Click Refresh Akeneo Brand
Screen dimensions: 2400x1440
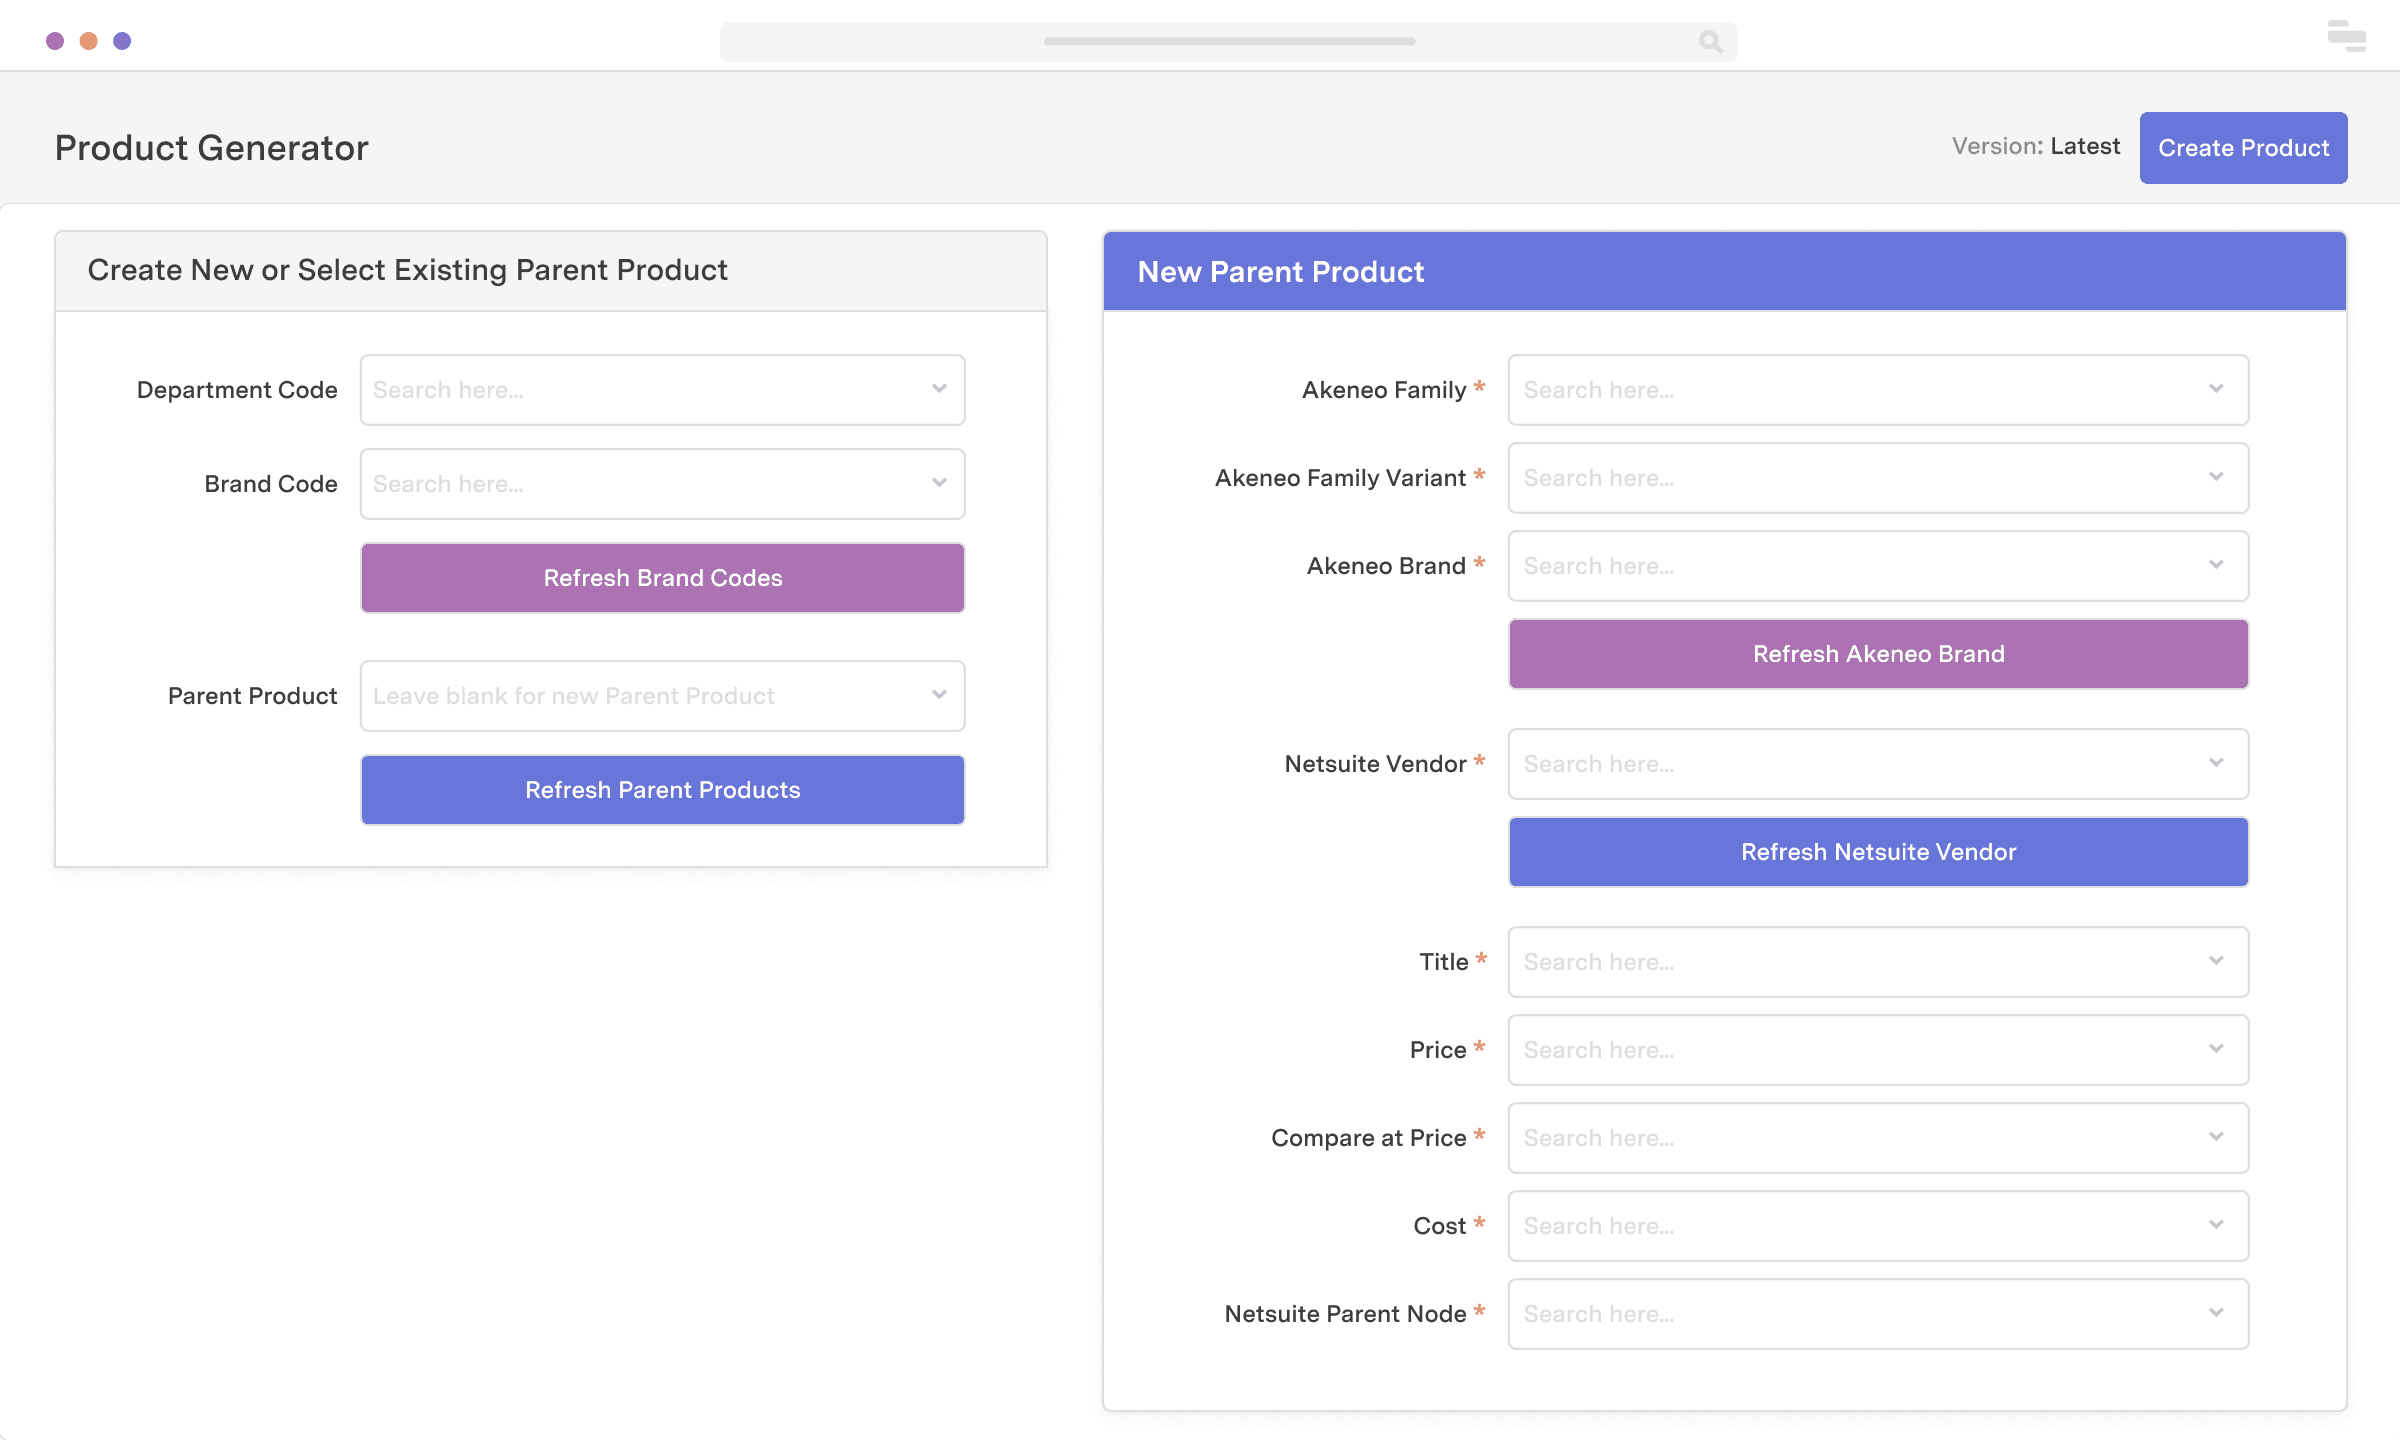[x=1878, y=653]
